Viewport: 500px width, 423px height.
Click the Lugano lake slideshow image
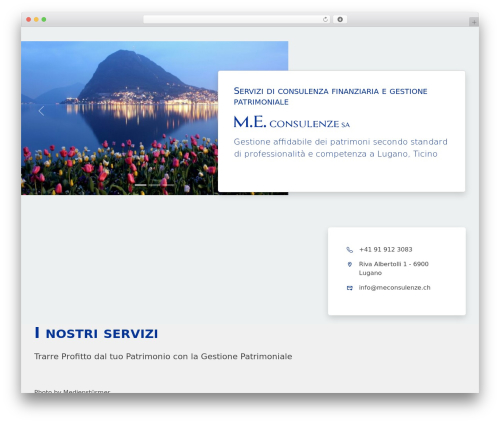coord(119,118)
